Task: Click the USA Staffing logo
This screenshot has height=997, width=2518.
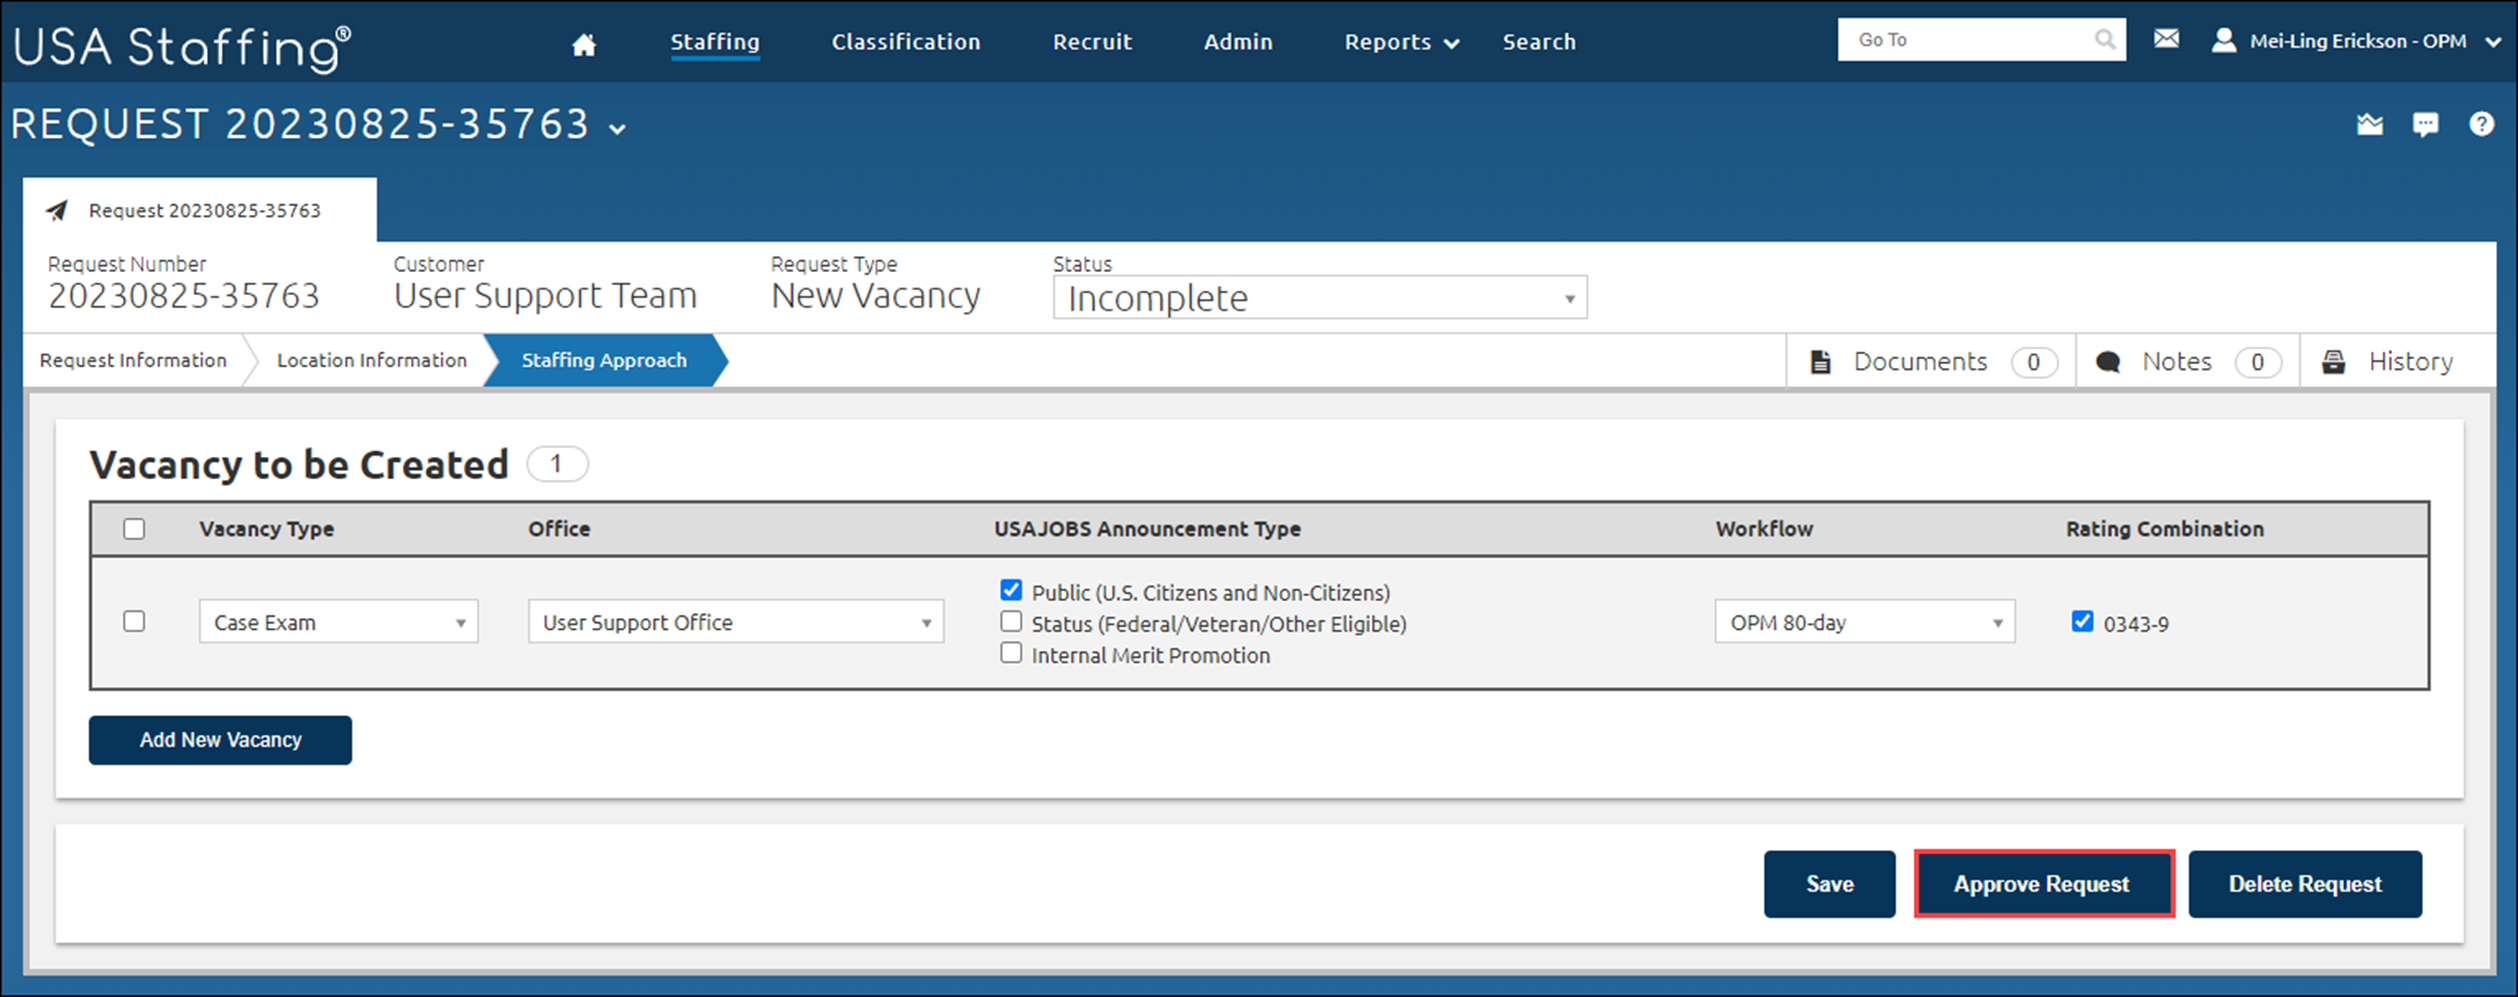Action: coord(182,47)
